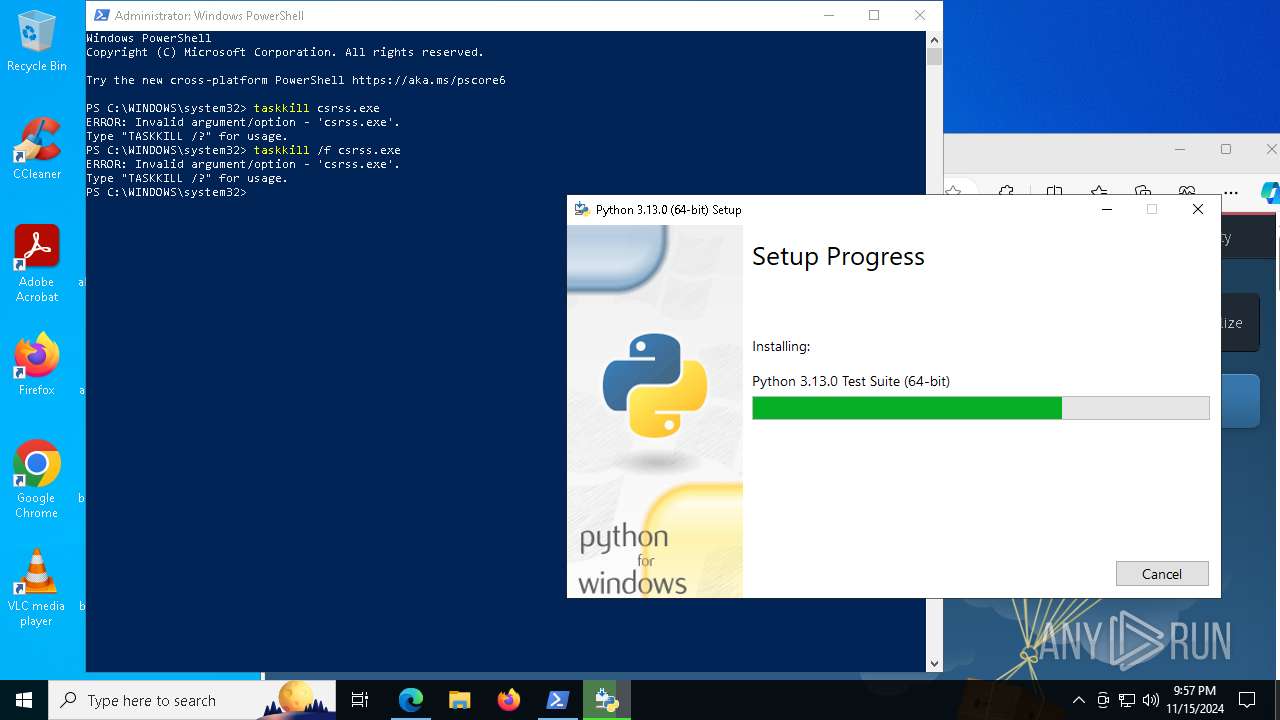The width and height of the screenshot is (1280, 720).
Task: Click the PowerShell scrollbar down arrow
Action: 934,663
